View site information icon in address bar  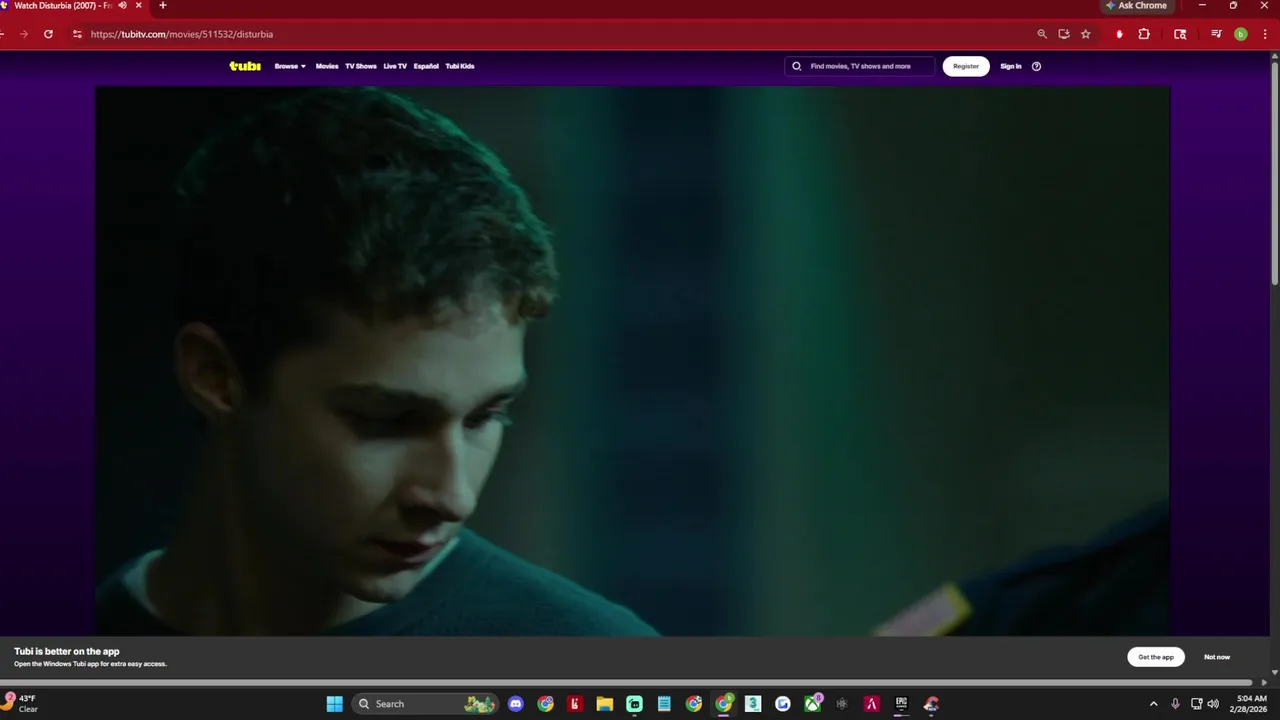77,34
